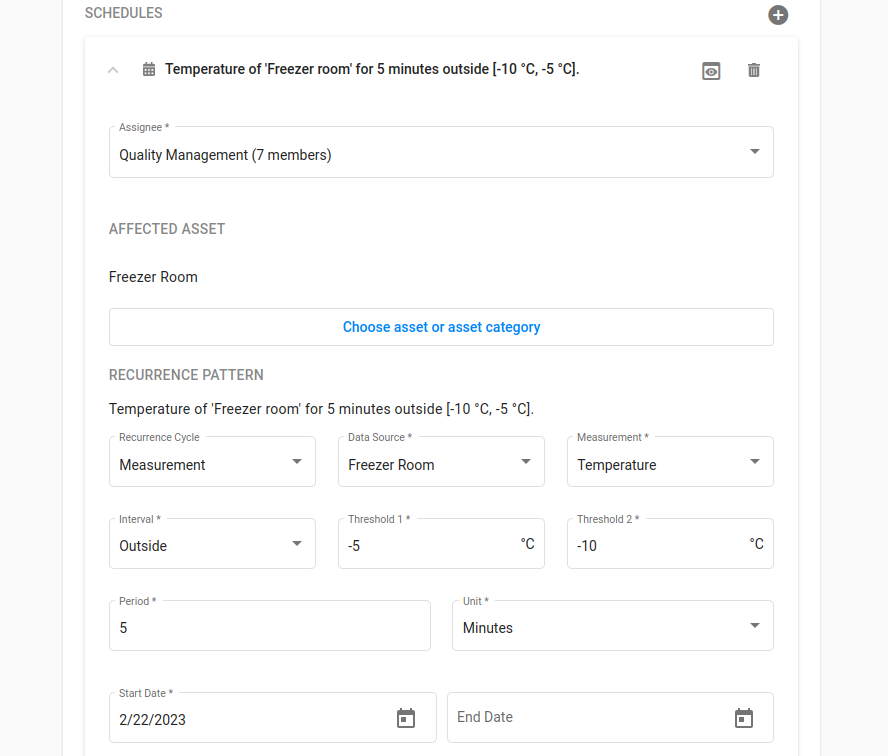Click the Period input field
Screen dimensions: 888x756
[x=270, y=628]
